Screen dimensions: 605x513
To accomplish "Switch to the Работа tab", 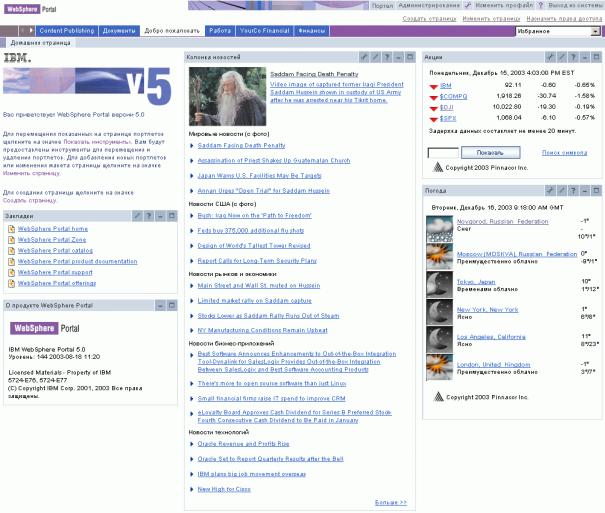I will (x=220, y=30).
